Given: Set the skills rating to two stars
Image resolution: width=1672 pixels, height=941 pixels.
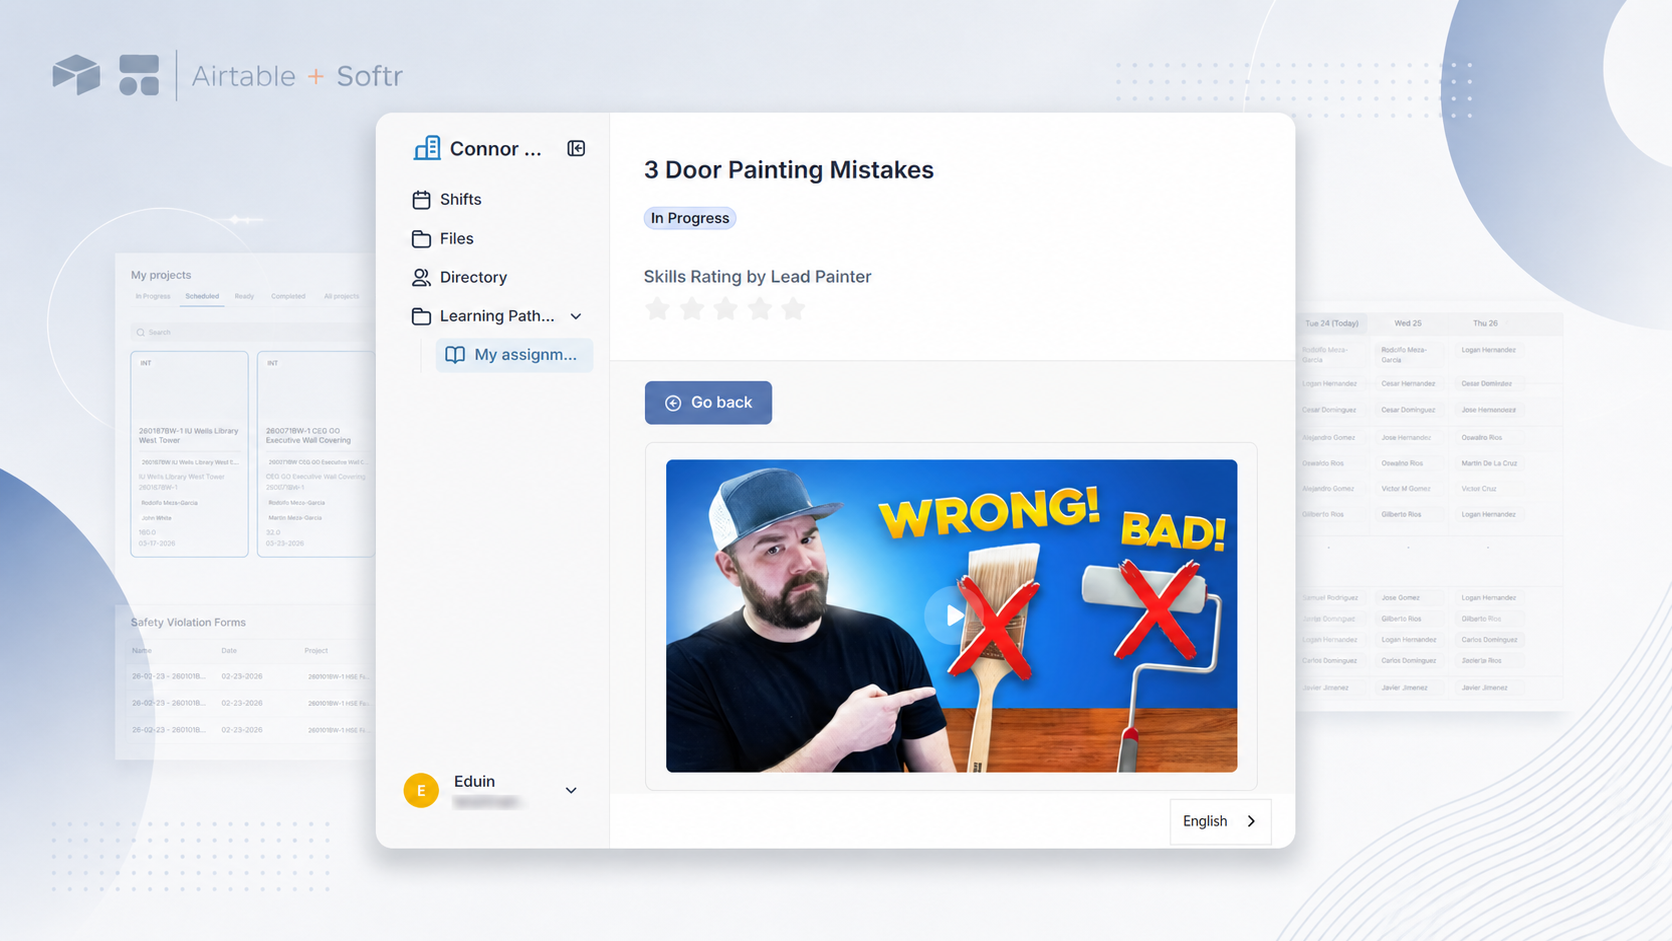Looking at the screenshot, I should tap(691, 309).
